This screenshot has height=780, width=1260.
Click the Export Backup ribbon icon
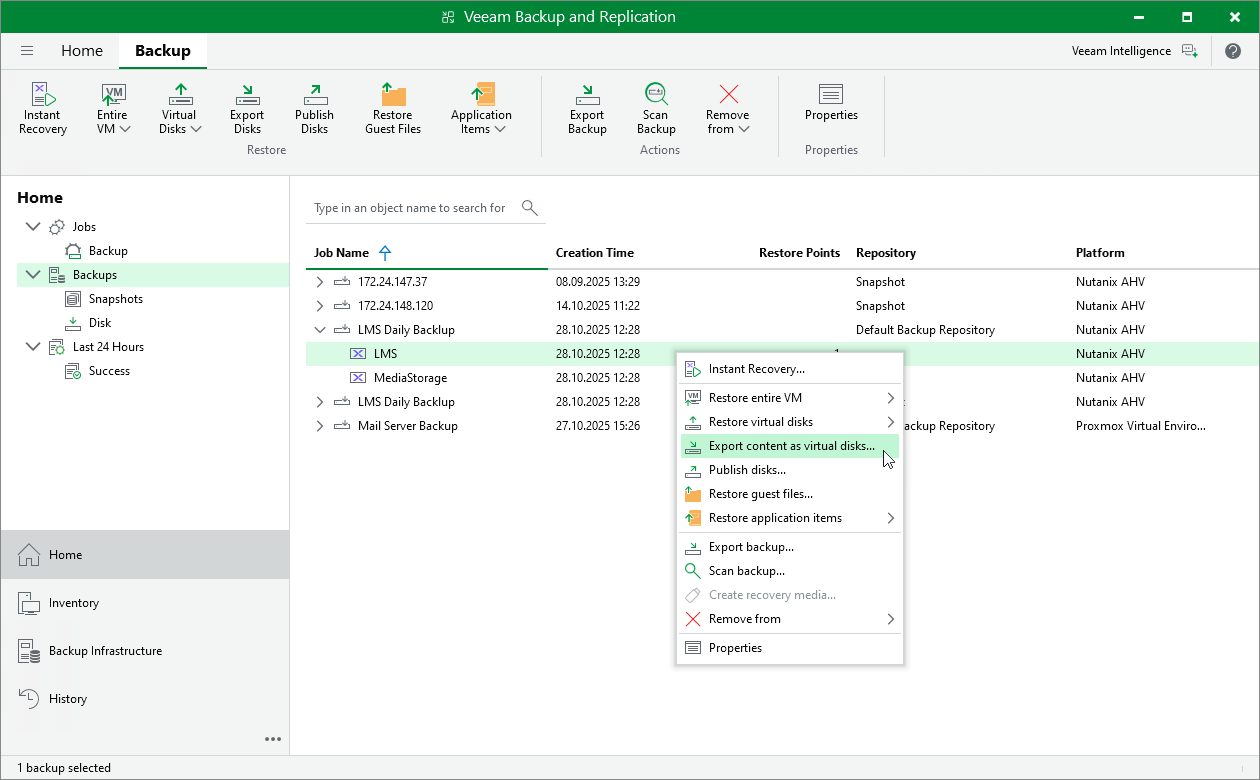[x=587, y=108]
